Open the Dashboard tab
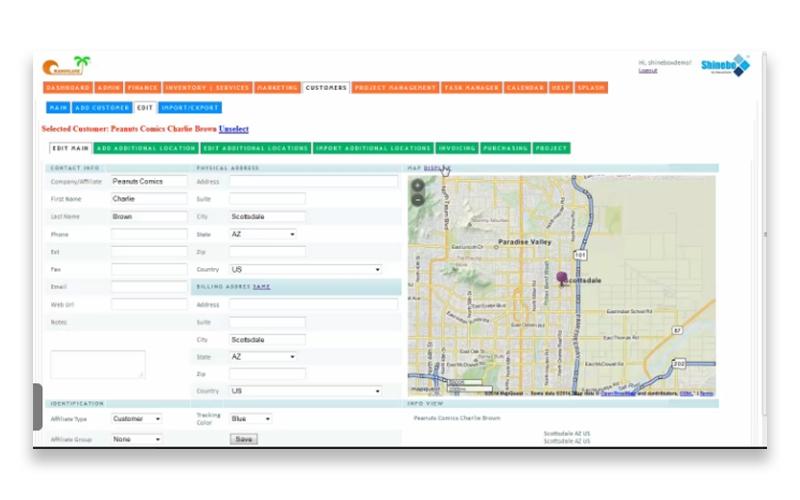The image size is (800, 500). tap(68, 88)
